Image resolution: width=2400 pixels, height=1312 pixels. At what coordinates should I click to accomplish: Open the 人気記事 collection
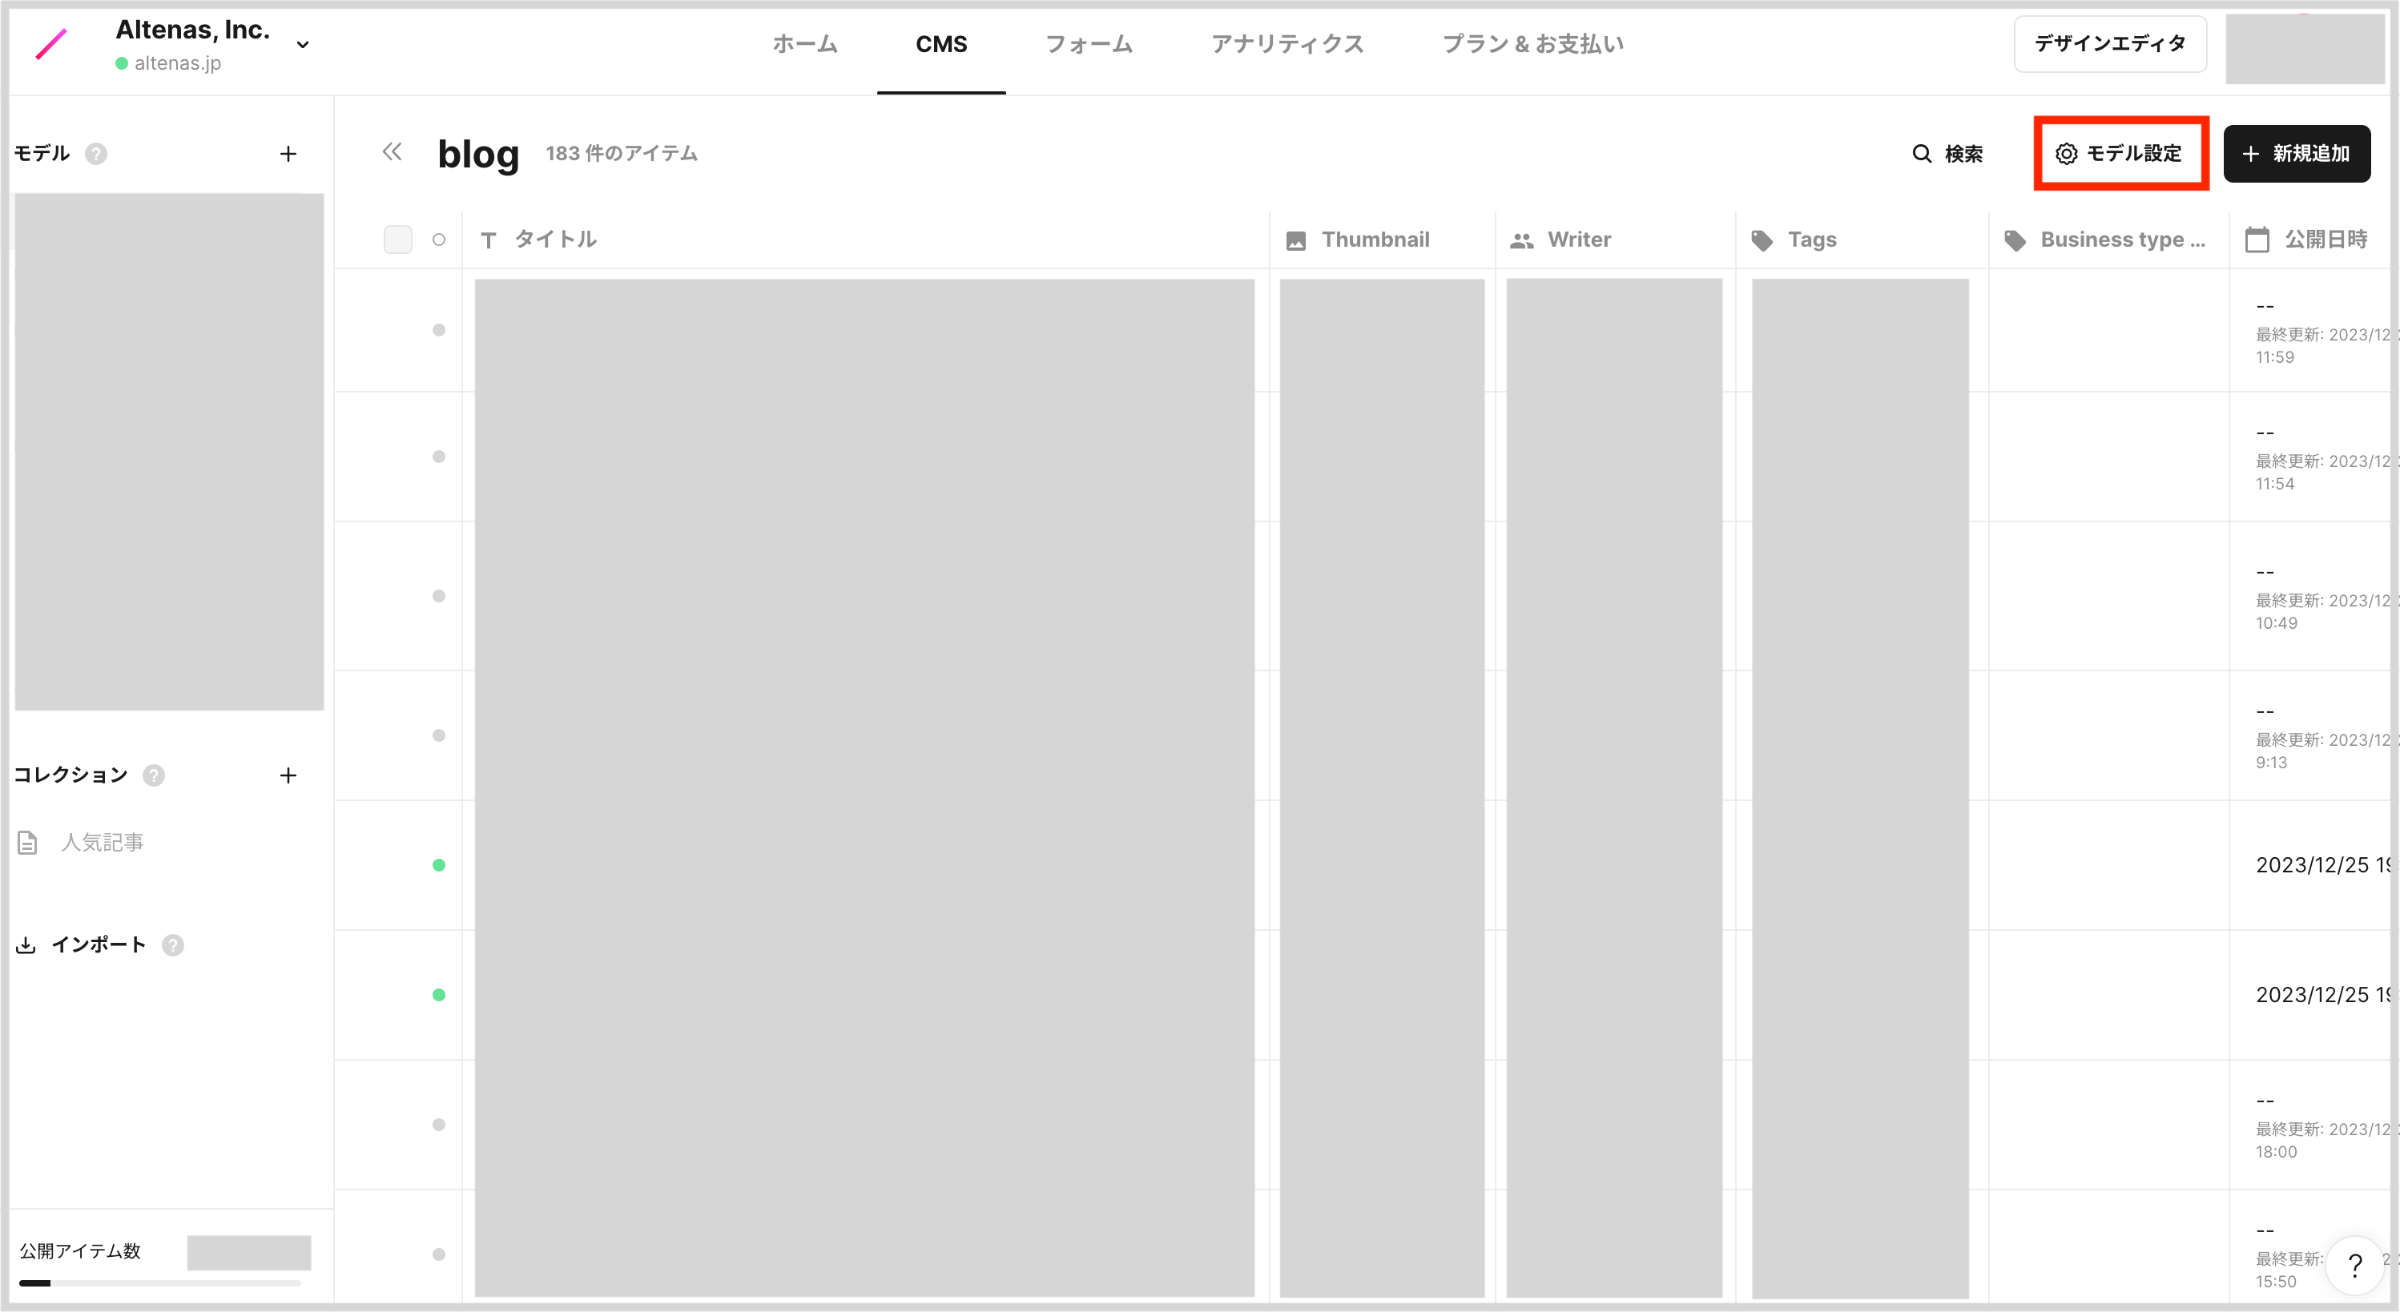click(101, 842)
